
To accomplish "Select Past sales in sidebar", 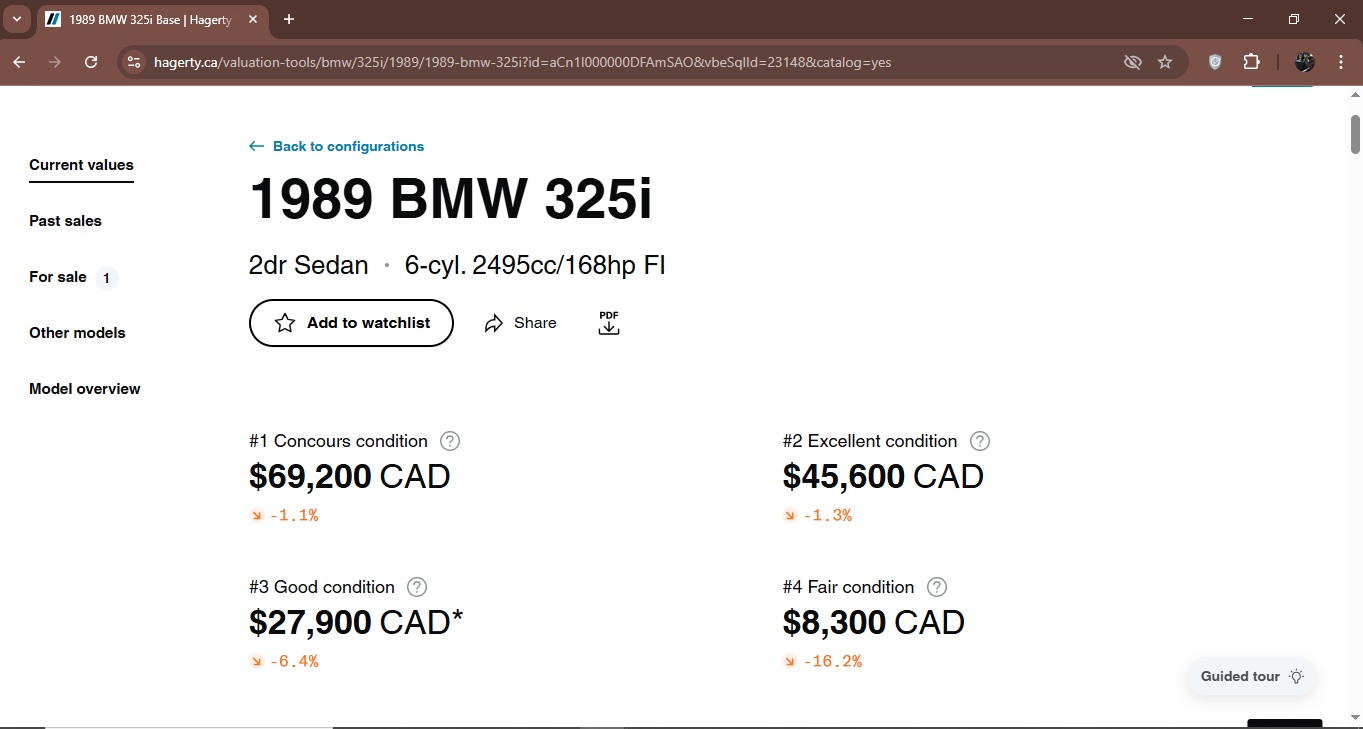I will 65,221.
